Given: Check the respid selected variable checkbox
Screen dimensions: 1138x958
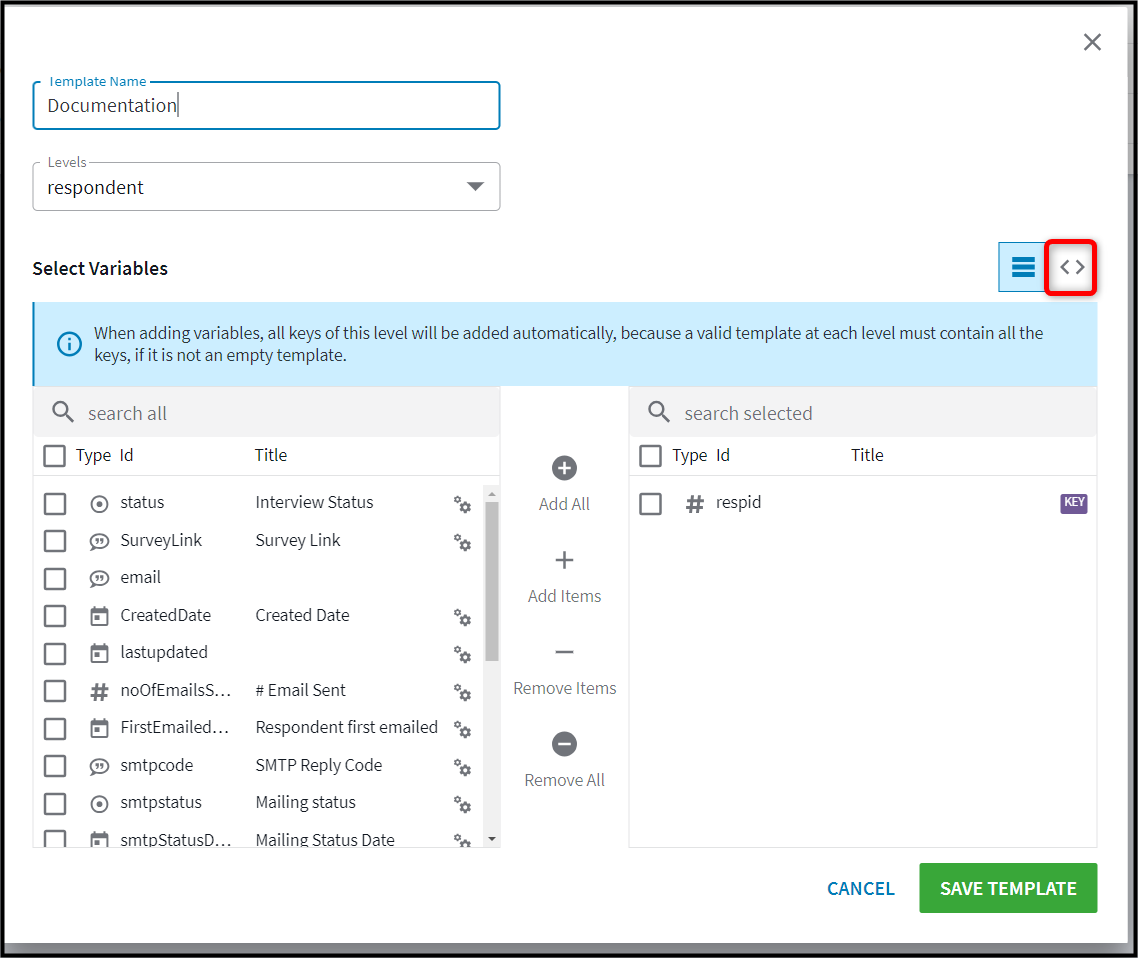Looking at the screenshot, I should click(x=650, y=504).
